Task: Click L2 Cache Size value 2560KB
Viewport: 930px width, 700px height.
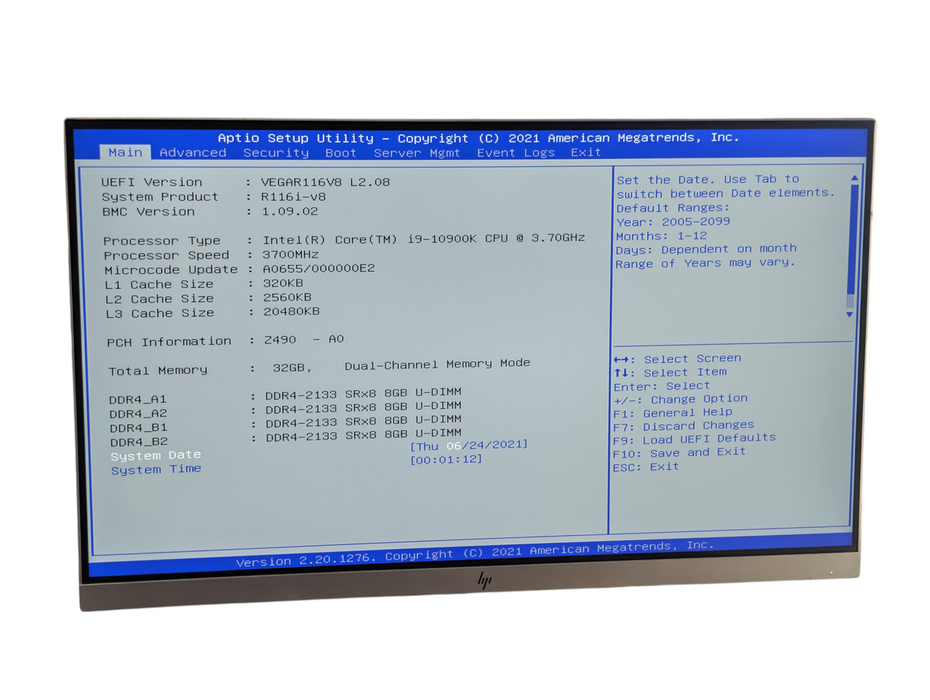Action: (288, 298)
